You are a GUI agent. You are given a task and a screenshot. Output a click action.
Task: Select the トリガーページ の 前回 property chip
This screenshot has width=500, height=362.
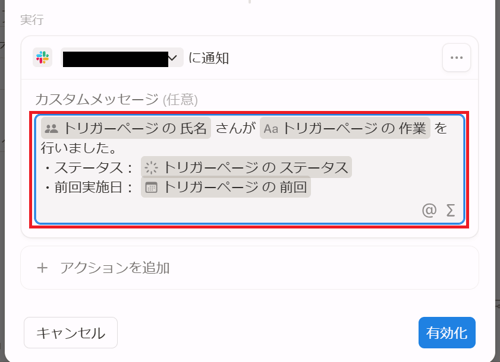click(226, 187)
